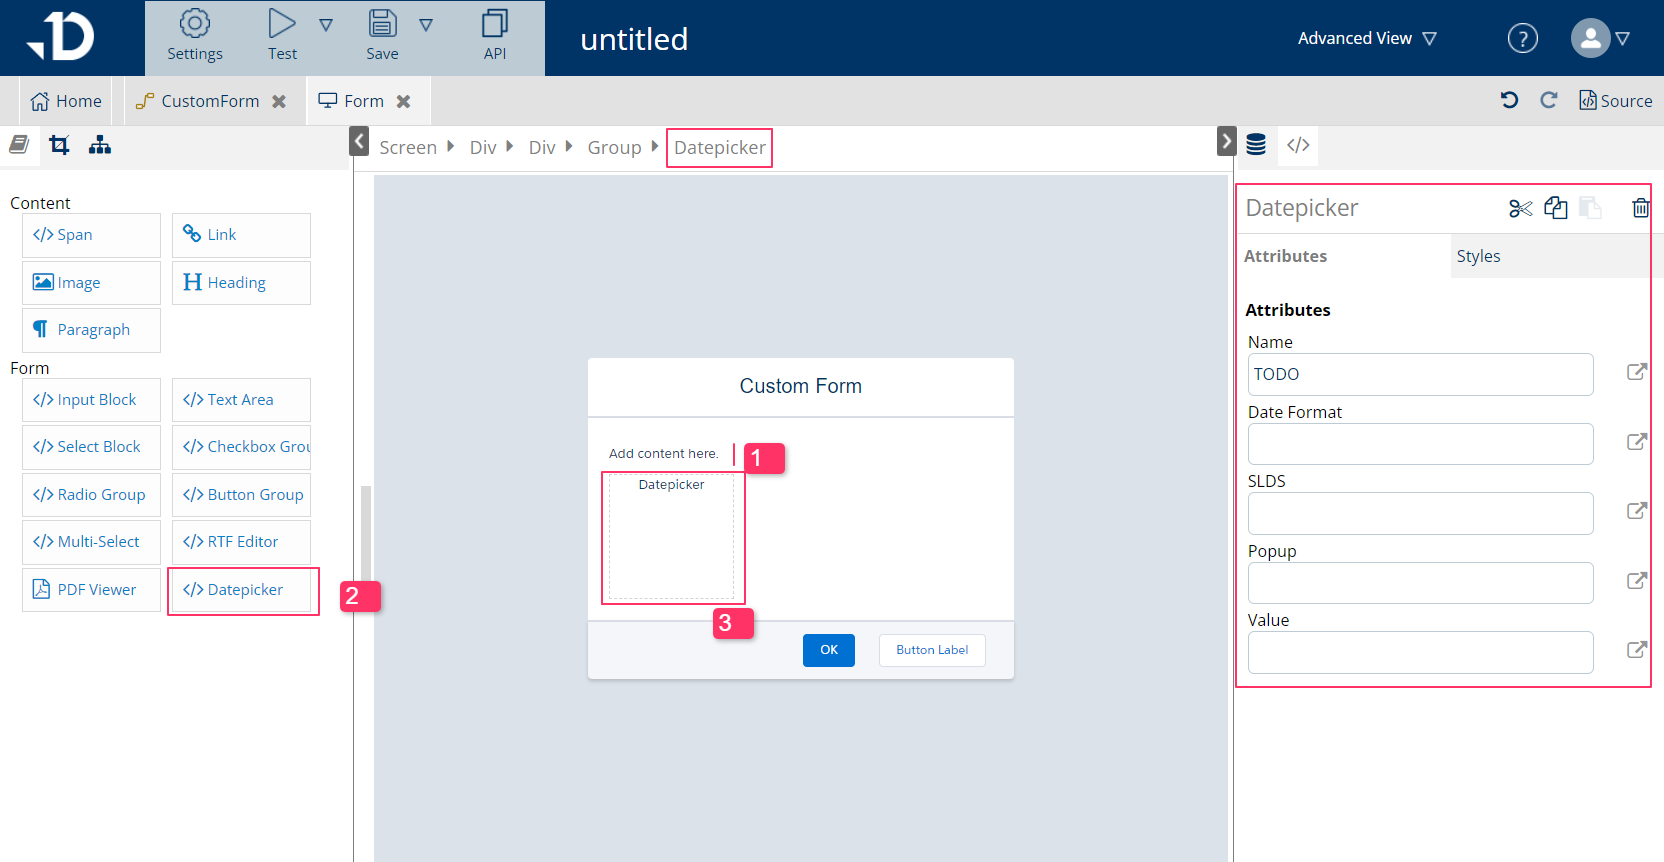Click the copy icon beside Datepicker title
Viewport: 1664px width, 862px height.
(x=1555, y=208)
